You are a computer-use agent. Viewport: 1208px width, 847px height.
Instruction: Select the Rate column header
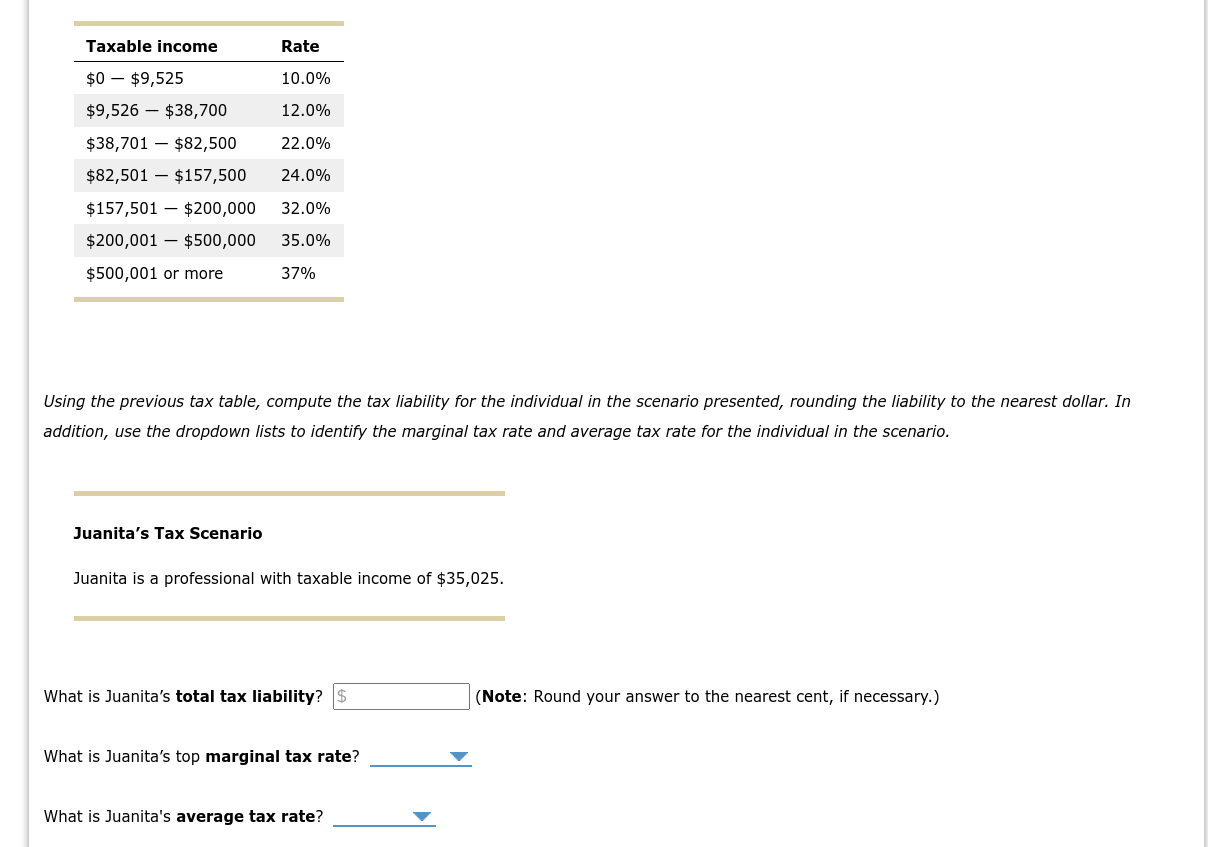click(x=300, y=46)
